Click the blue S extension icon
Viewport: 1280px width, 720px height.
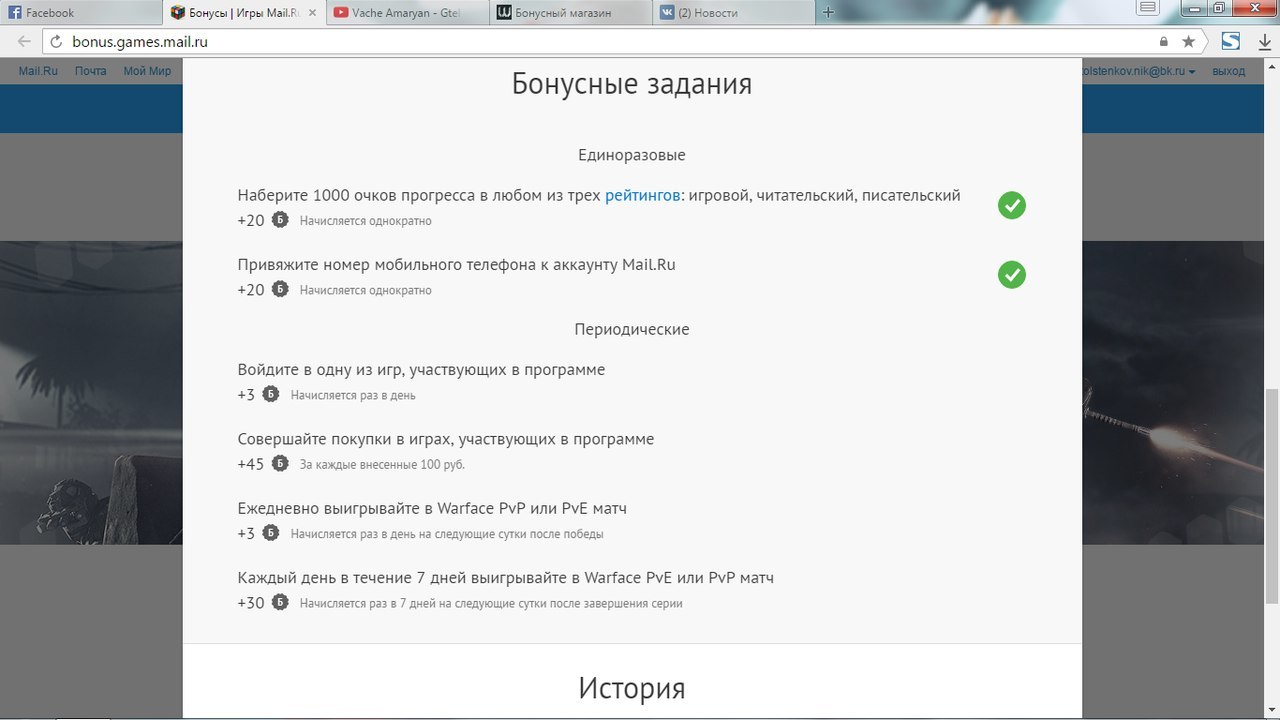[1231, 42]
